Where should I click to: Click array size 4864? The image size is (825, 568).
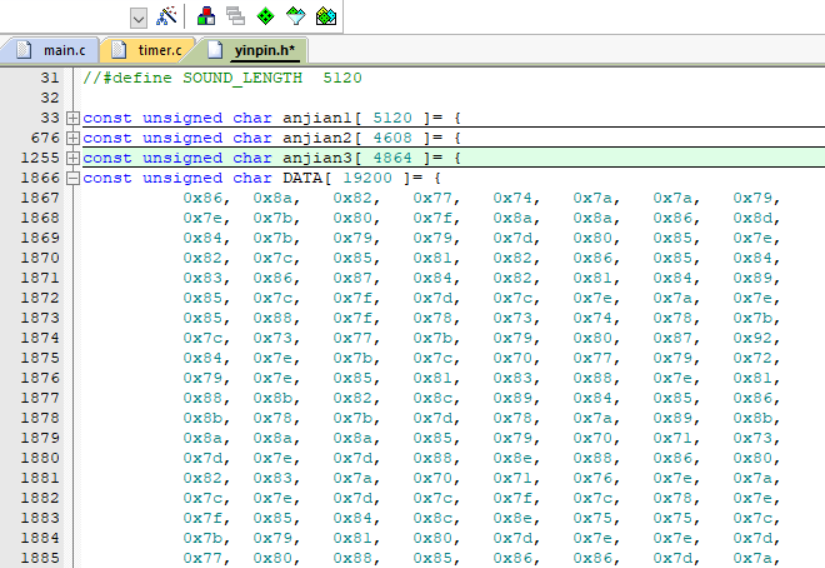(393, 158)
